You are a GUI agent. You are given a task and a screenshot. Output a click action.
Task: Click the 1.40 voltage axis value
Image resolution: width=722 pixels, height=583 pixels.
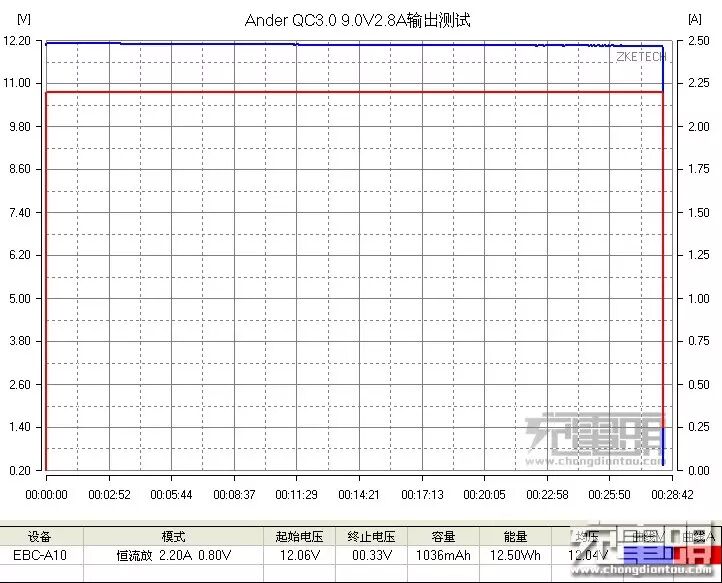coord(20,427)
